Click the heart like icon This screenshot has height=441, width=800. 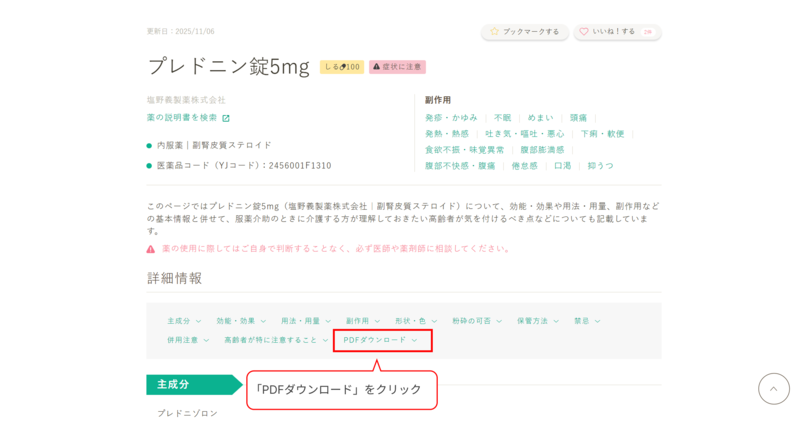coord(584,32)
